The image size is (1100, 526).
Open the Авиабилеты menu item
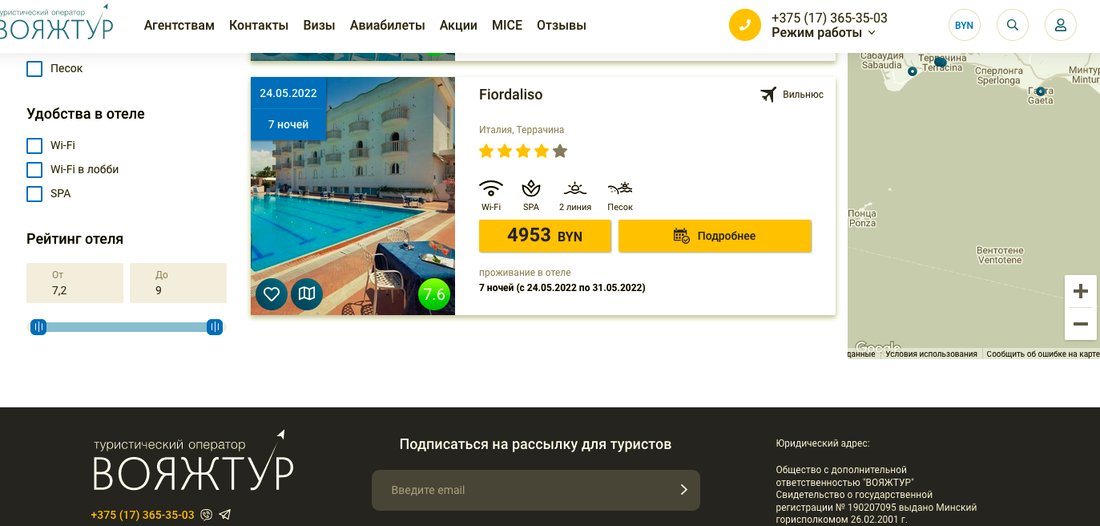click(x=387, y=25)
